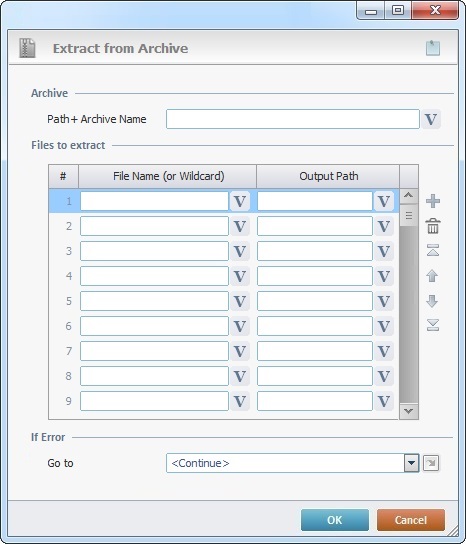Image resolution: width=466 pixels, height=544 pixels.
Task: Open the notes icon in header
Action: pos(433,48)
